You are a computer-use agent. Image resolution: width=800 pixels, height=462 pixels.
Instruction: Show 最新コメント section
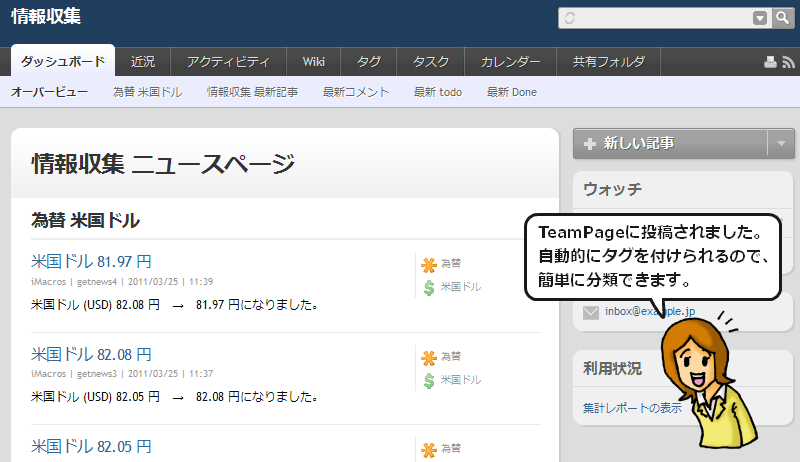[356, 92]
